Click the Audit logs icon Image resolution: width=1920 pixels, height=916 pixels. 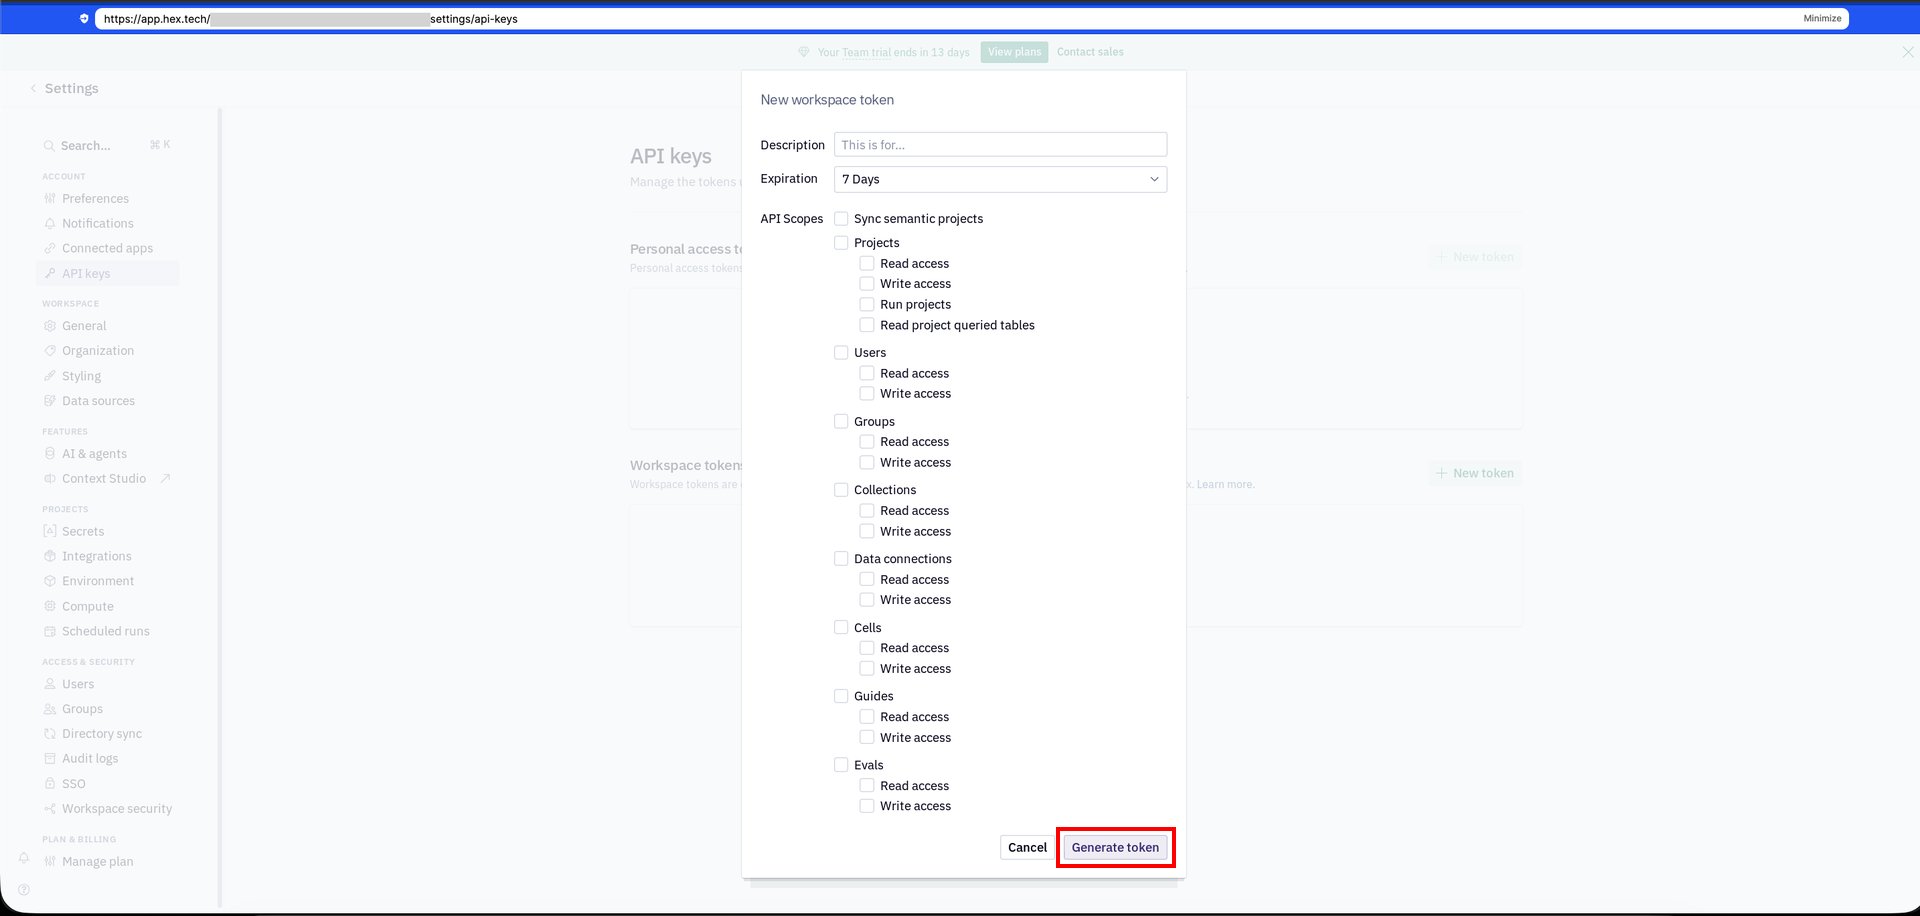50,759
